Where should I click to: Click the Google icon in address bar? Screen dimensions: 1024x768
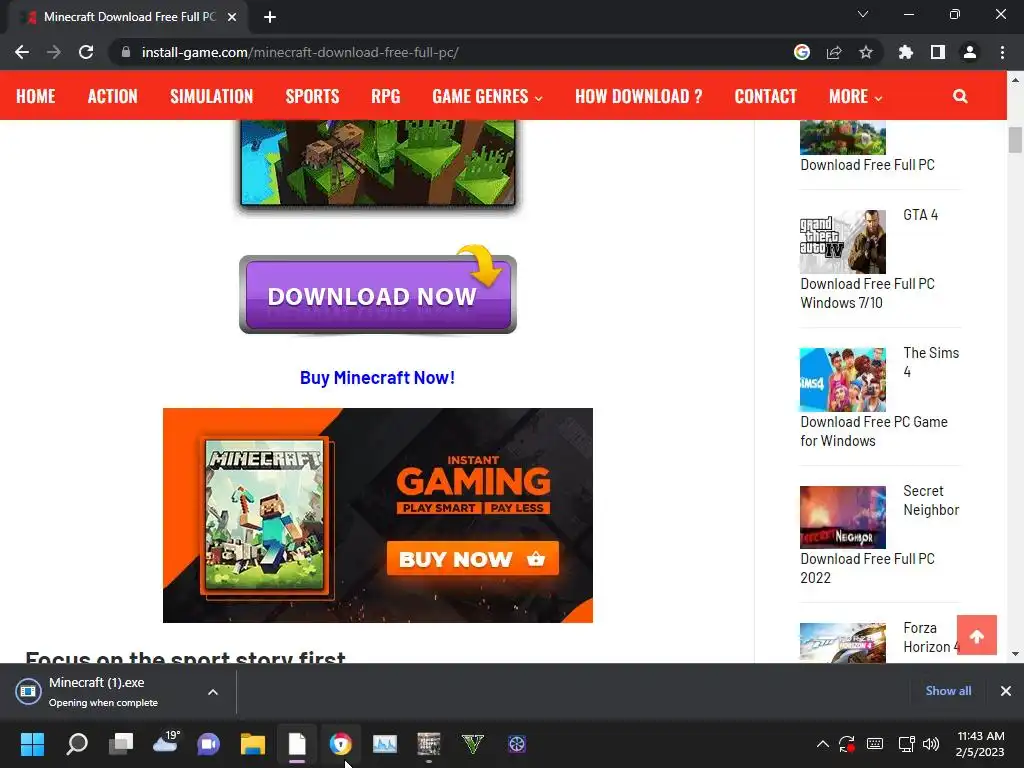[802, 52]
